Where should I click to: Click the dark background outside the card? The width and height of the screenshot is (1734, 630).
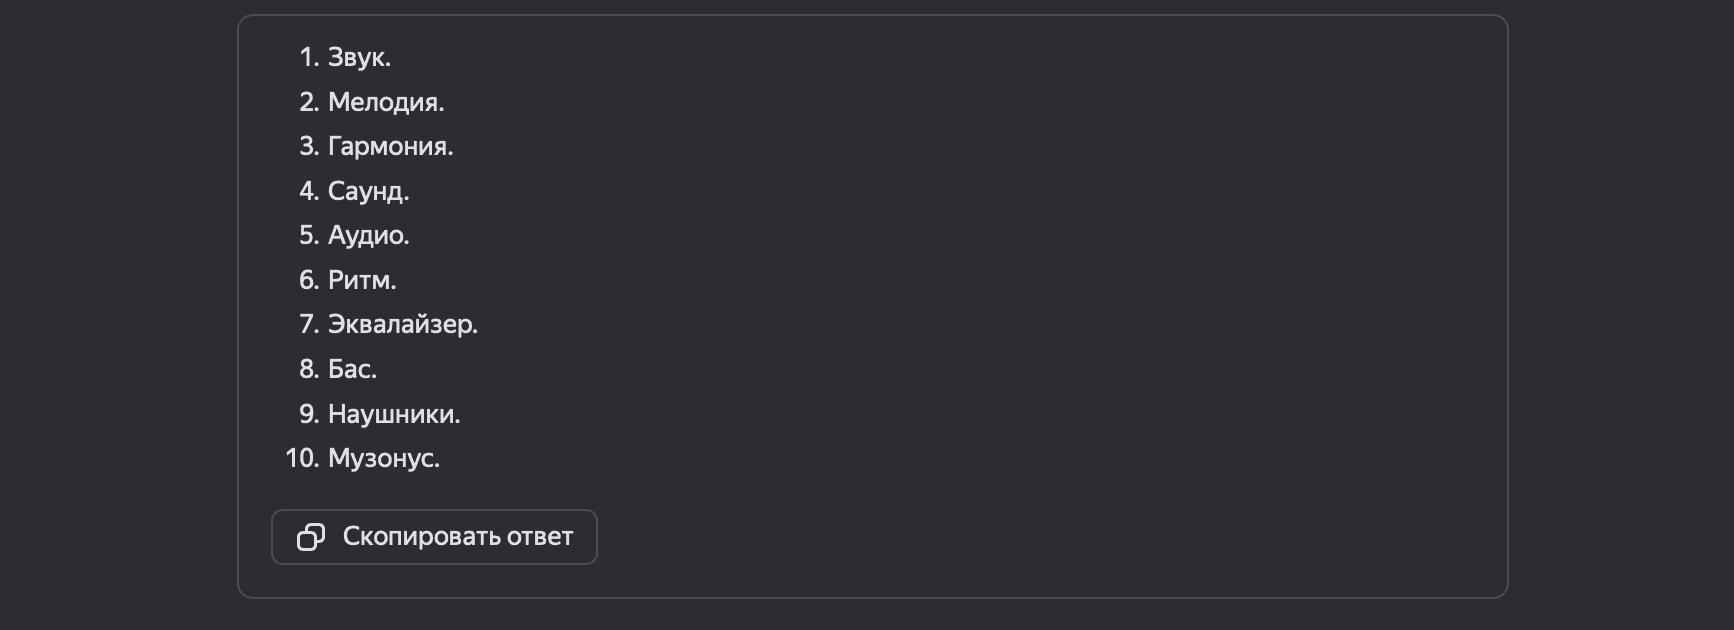(x=100, y=315)
